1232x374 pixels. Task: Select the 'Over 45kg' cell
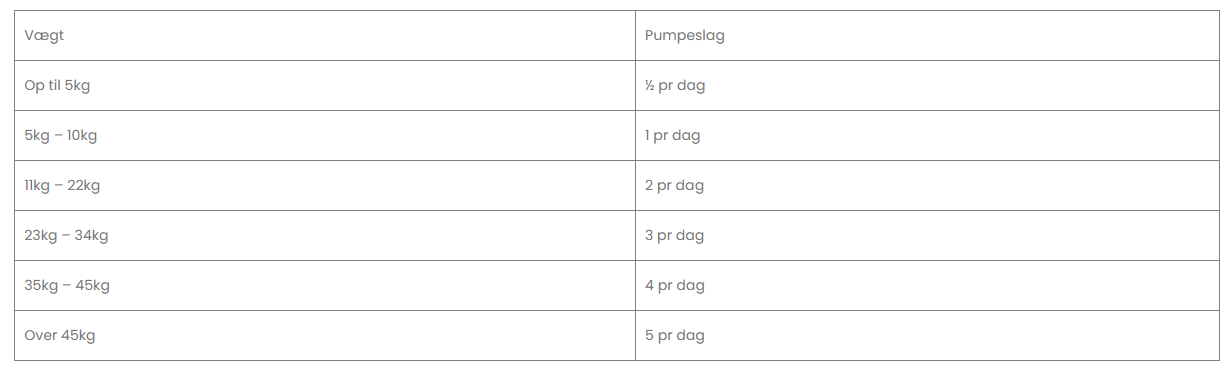tap(325, 336)
